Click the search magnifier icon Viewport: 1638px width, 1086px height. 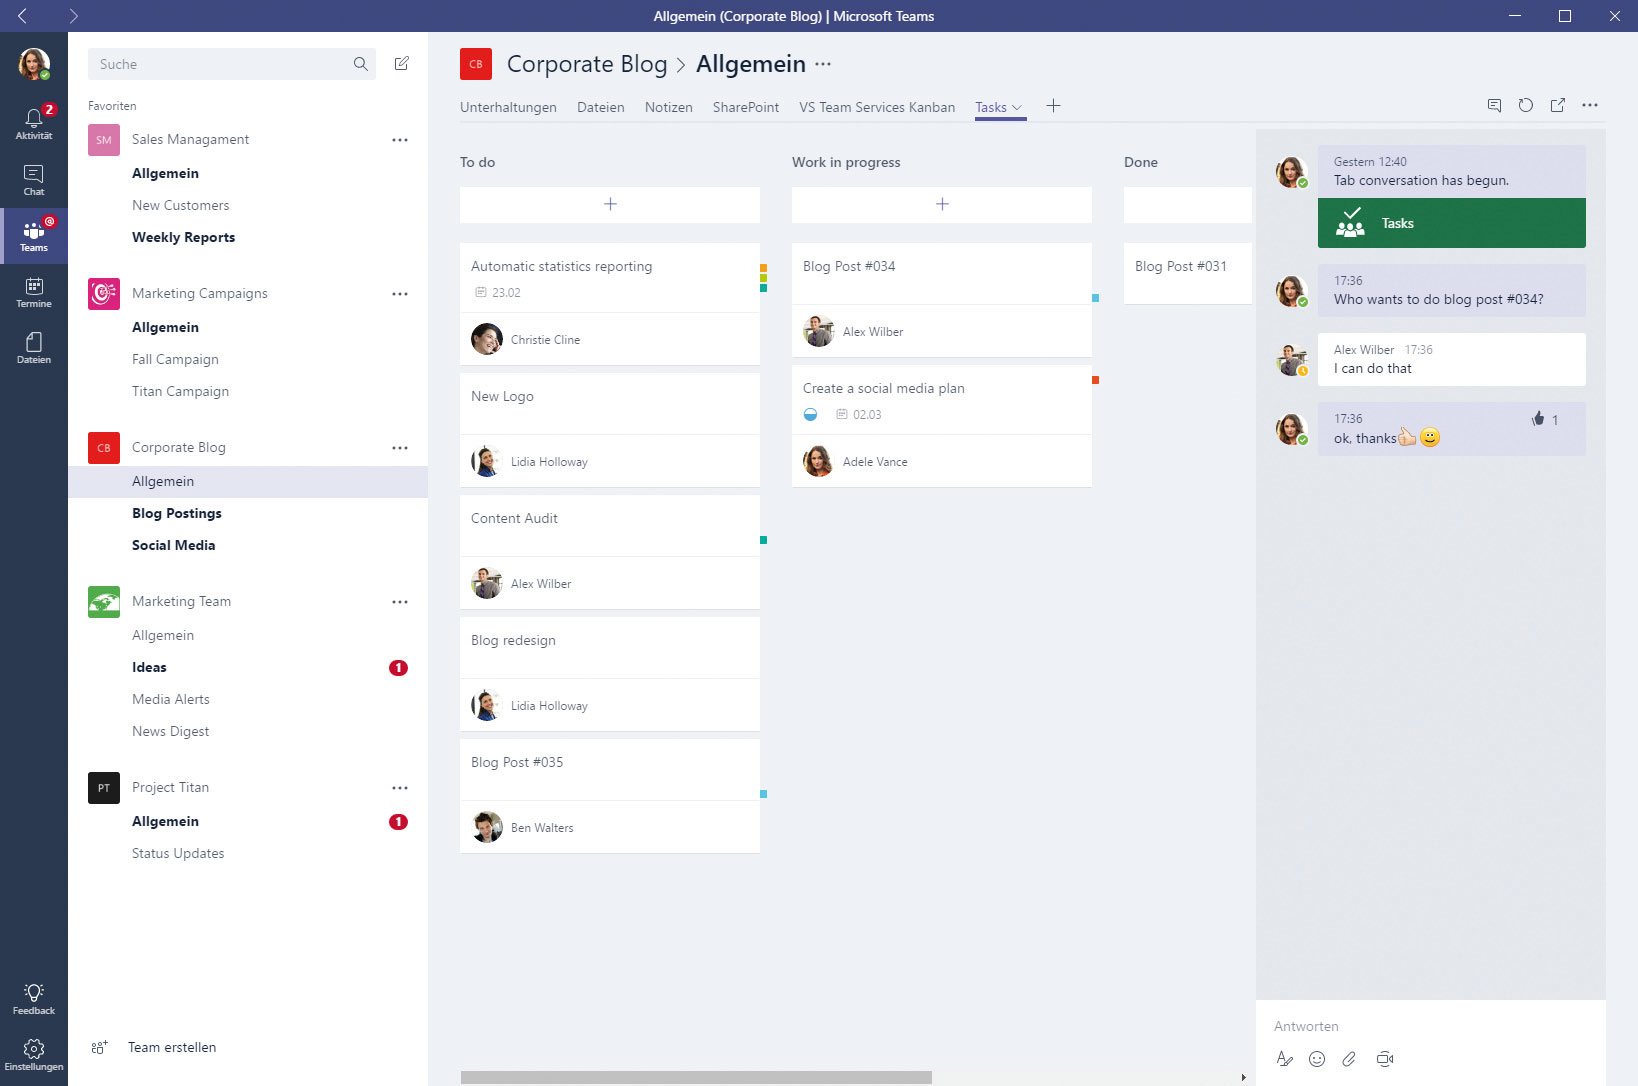click(360, 64)
